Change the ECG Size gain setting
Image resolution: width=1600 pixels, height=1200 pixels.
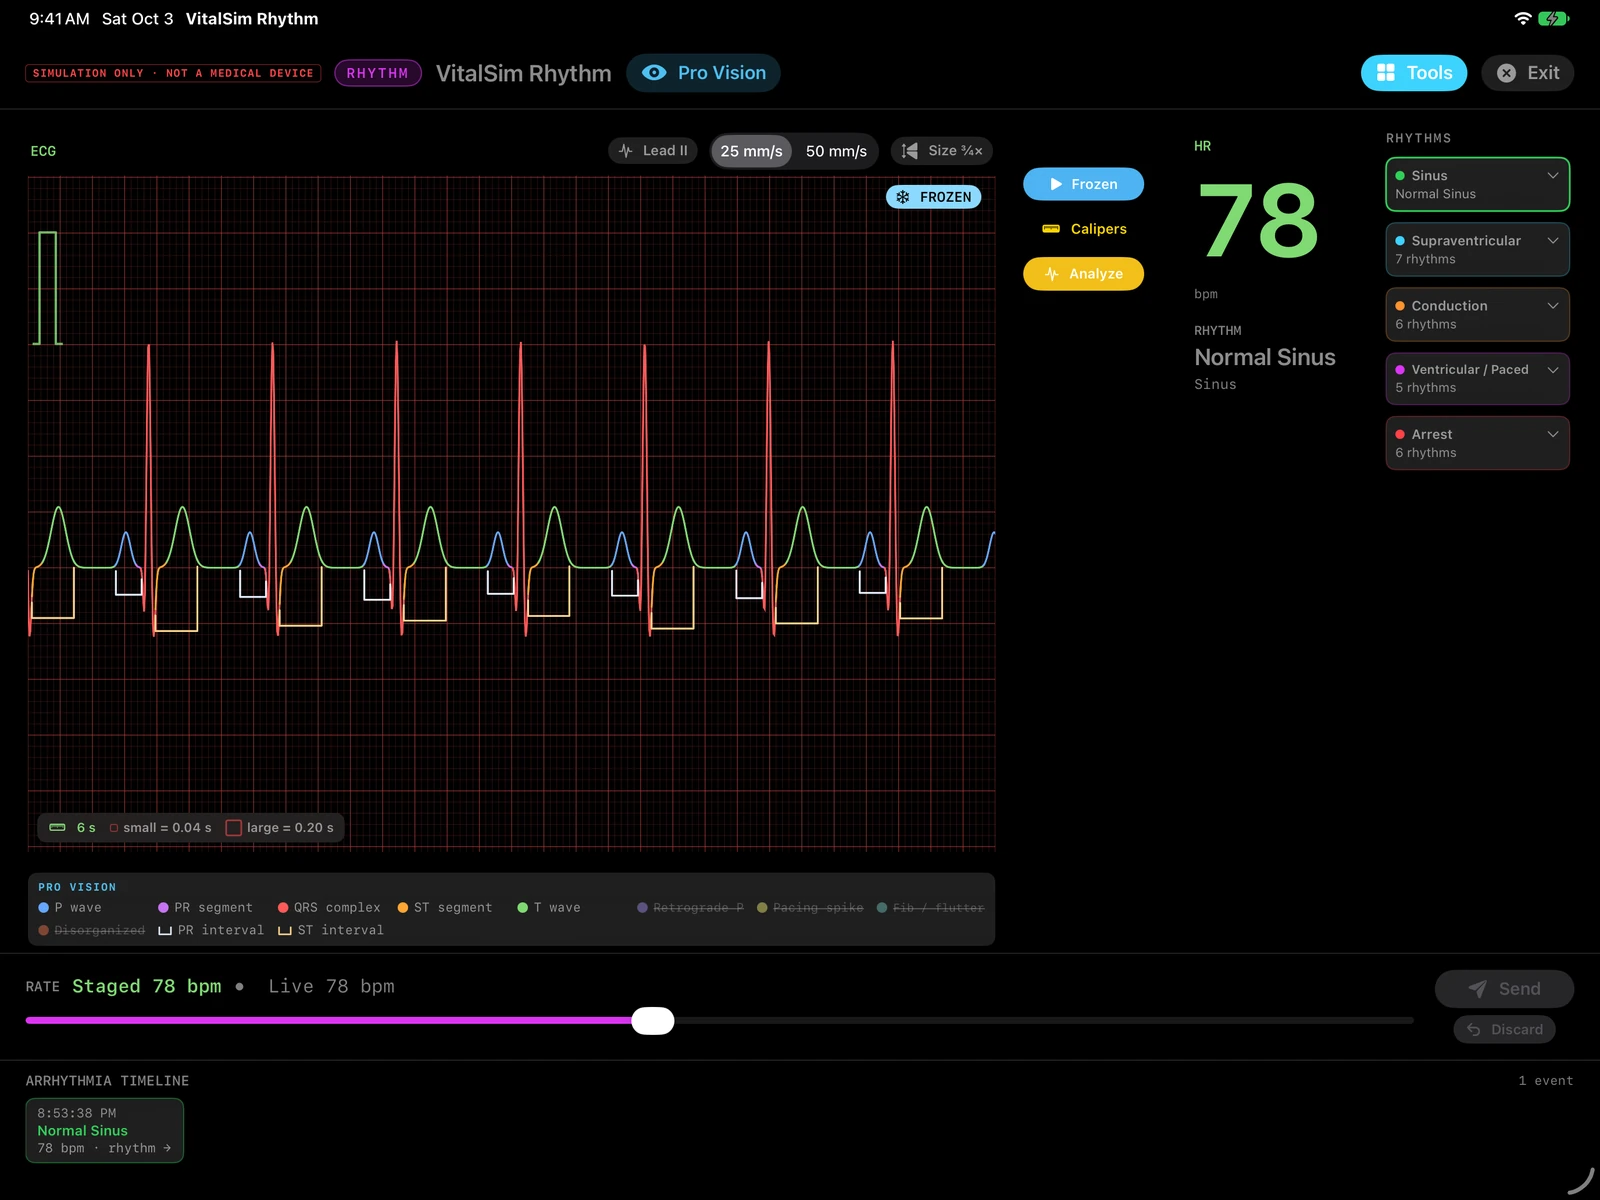point(942,151)
